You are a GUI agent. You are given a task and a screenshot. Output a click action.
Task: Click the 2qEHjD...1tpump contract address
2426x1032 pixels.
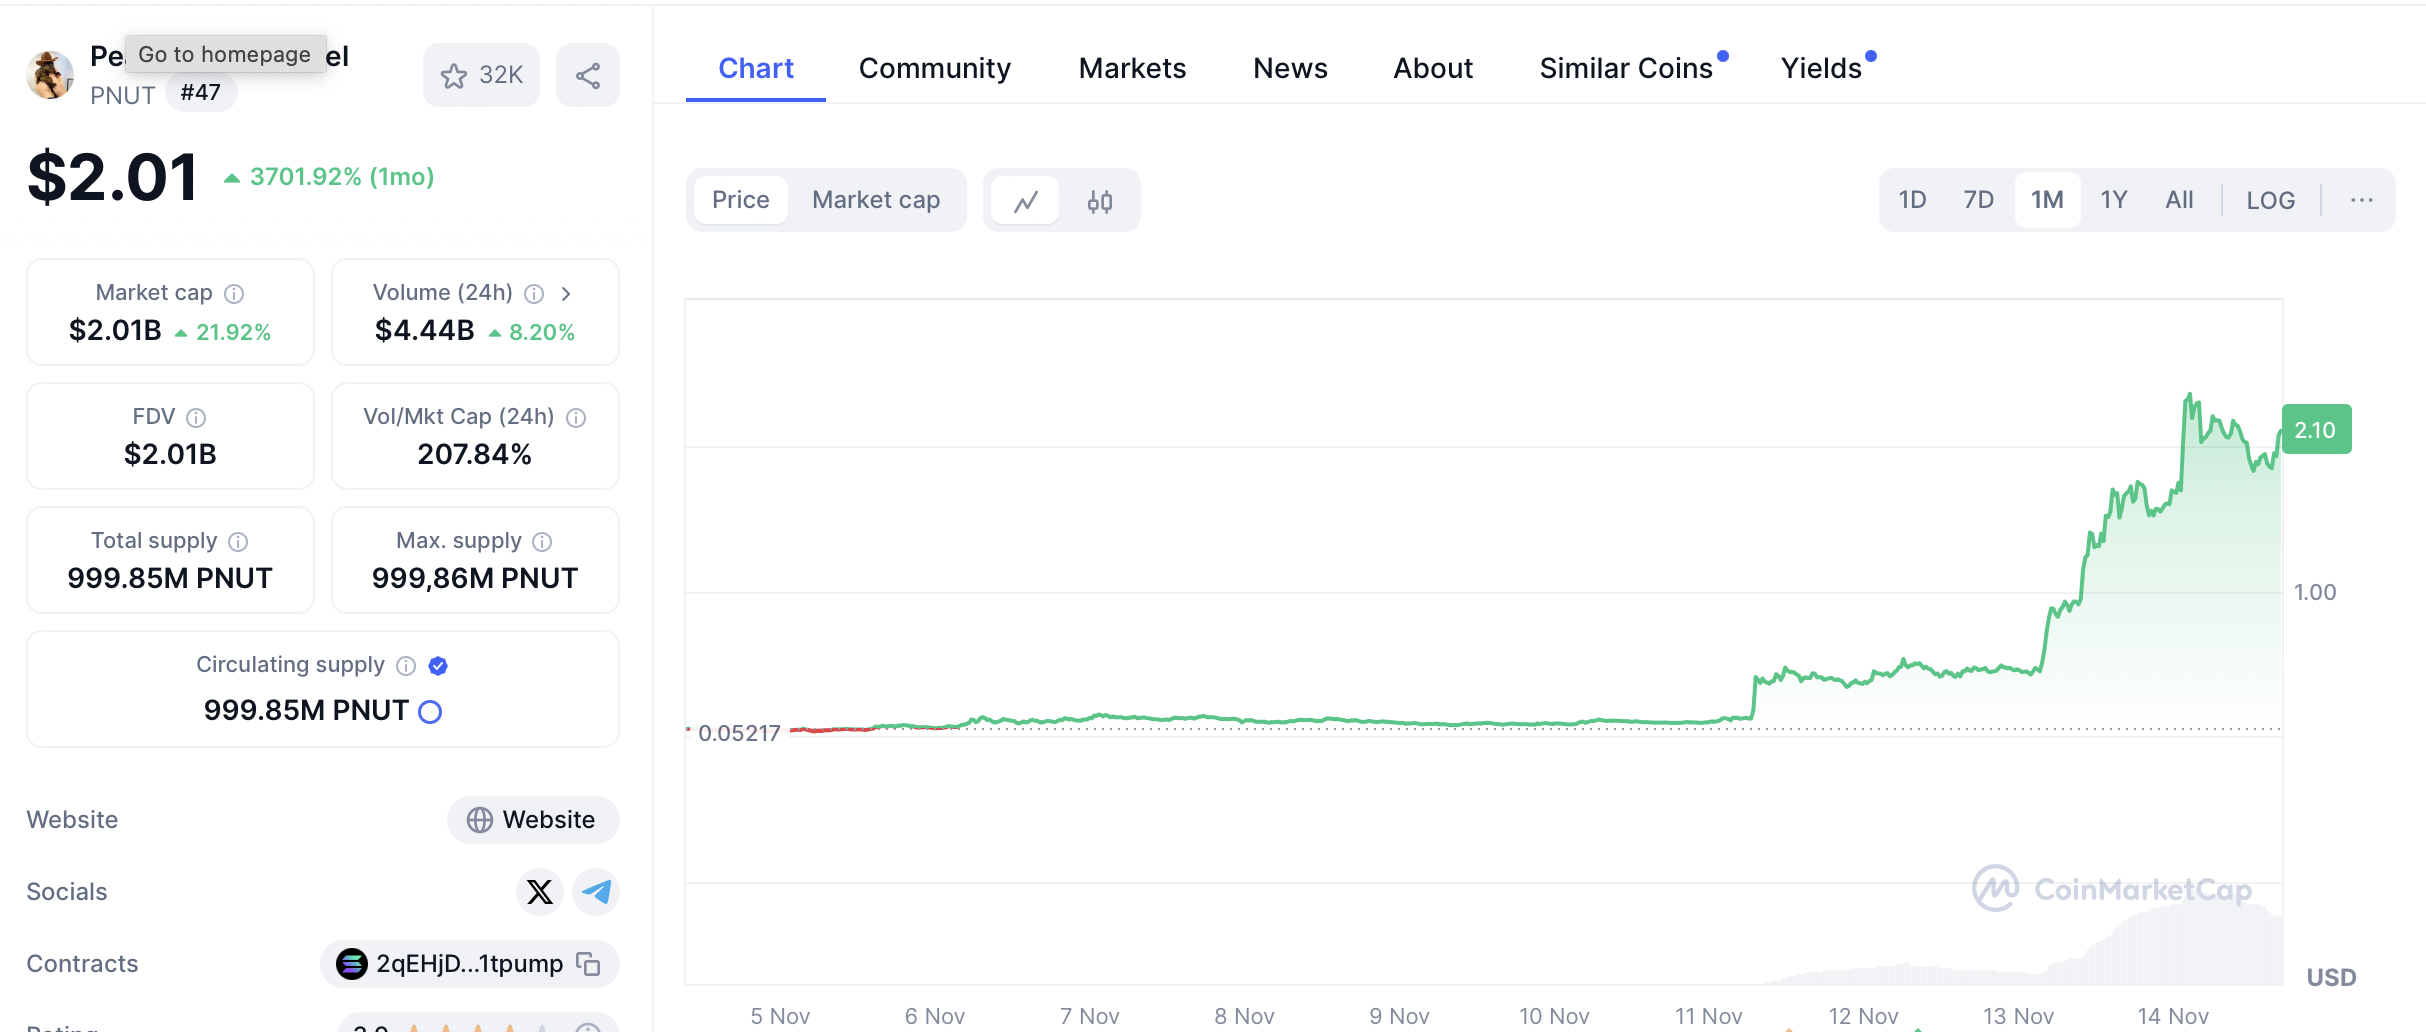pyautogui.click(x=468, y=964)
